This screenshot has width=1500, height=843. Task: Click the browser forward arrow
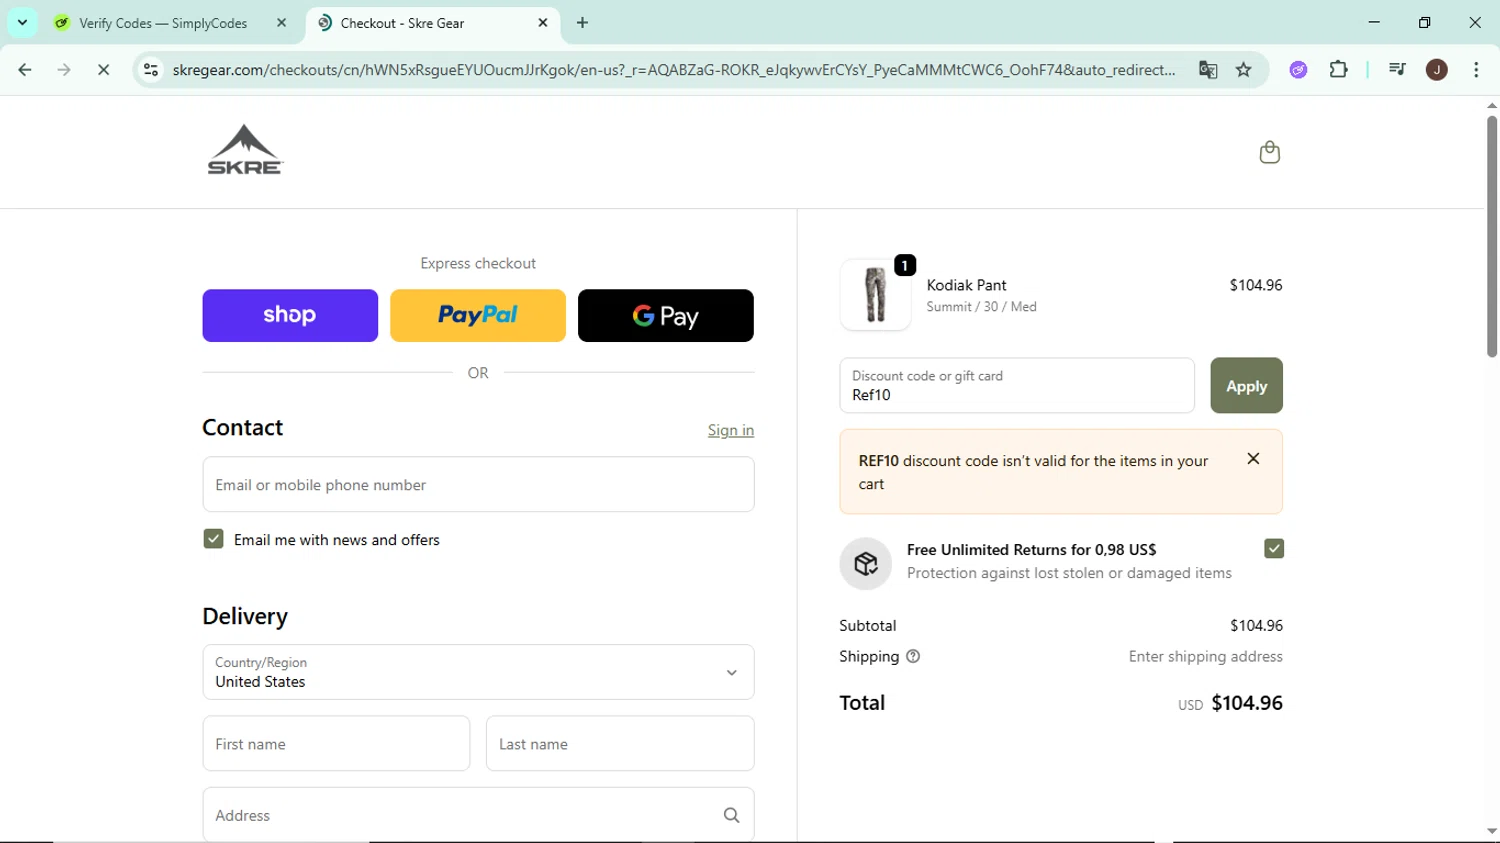(x=64, y=70)
